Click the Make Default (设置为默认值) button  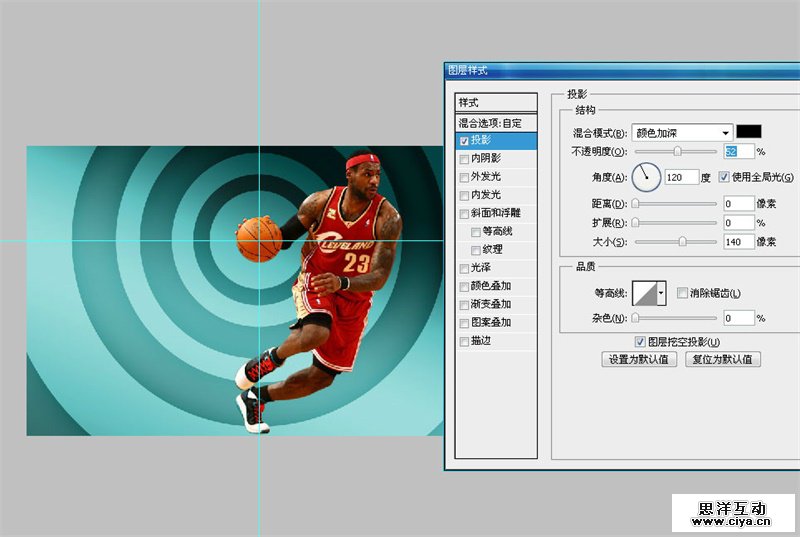point(640,359)
